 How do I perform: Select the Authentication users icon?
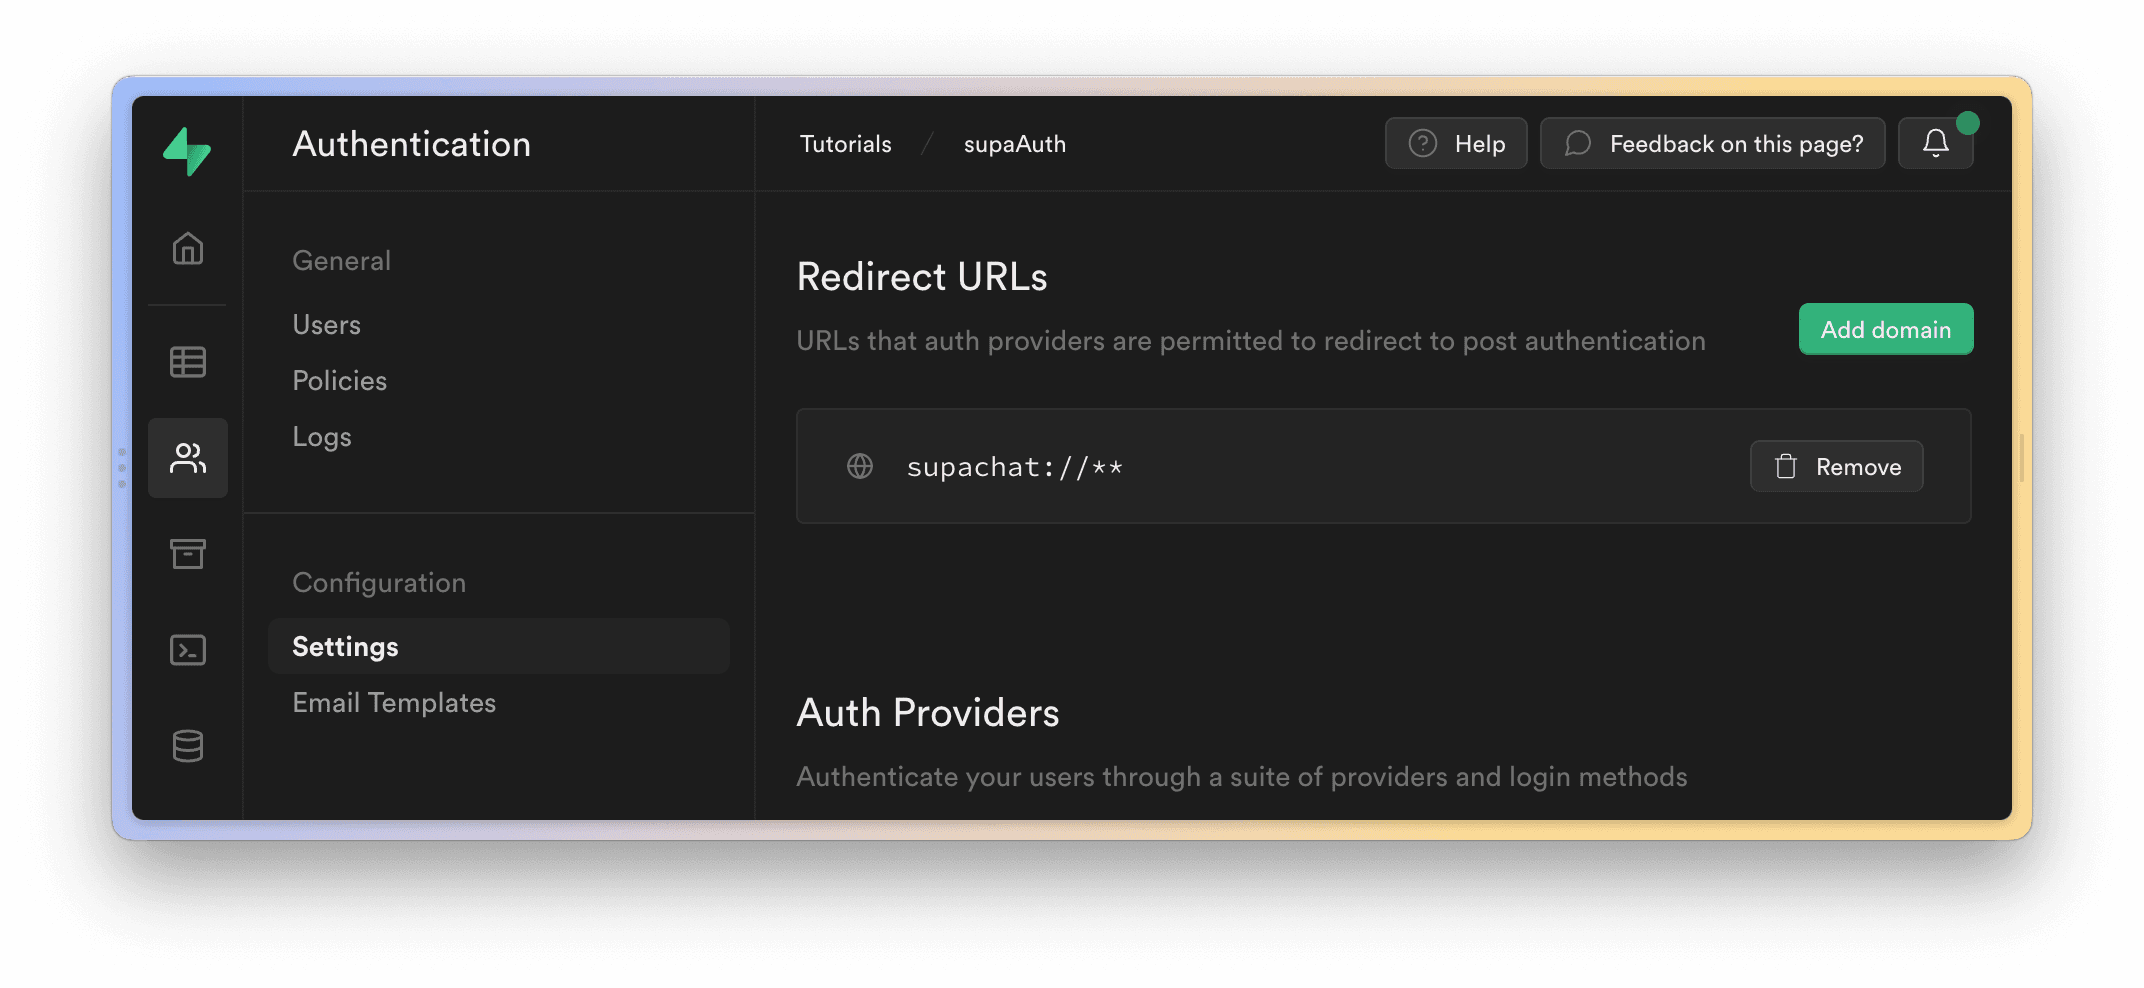188,458
